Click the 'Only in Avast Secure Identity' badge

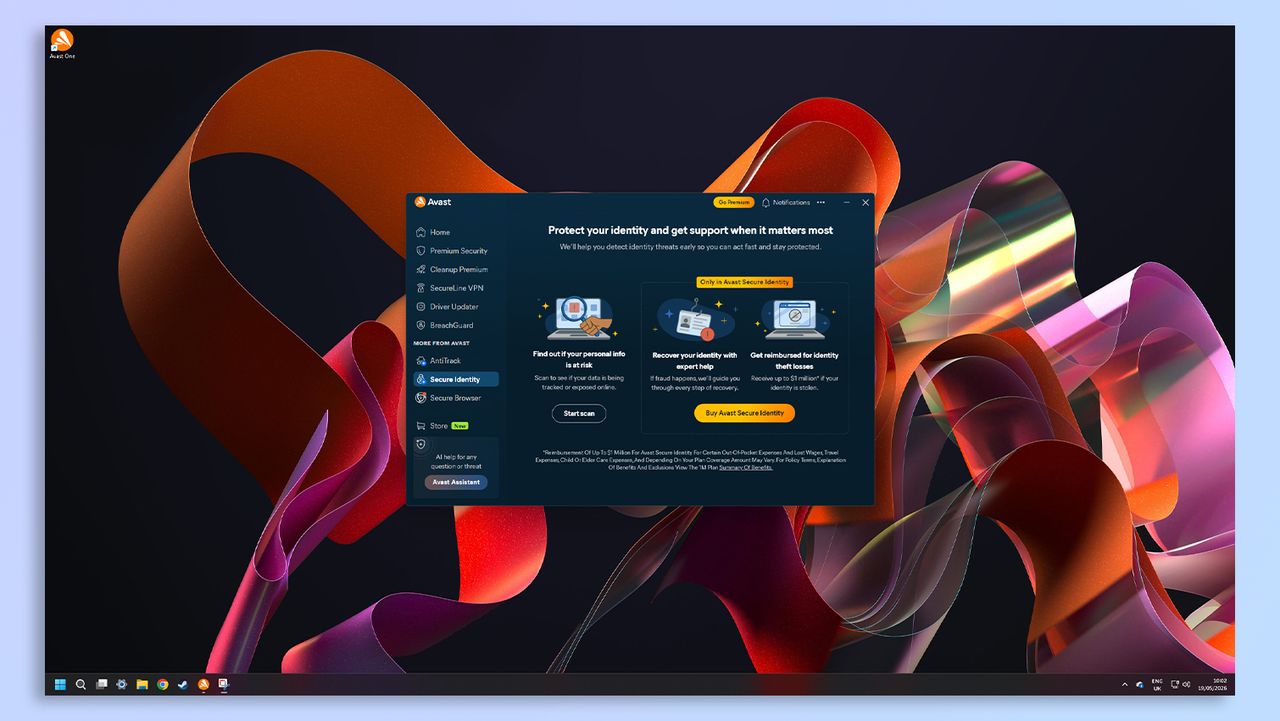[744, 282]
